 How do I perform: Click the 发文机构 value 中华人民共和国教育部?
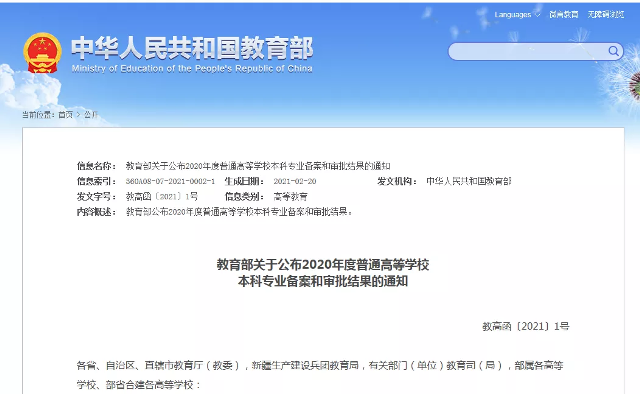point(469,181)
